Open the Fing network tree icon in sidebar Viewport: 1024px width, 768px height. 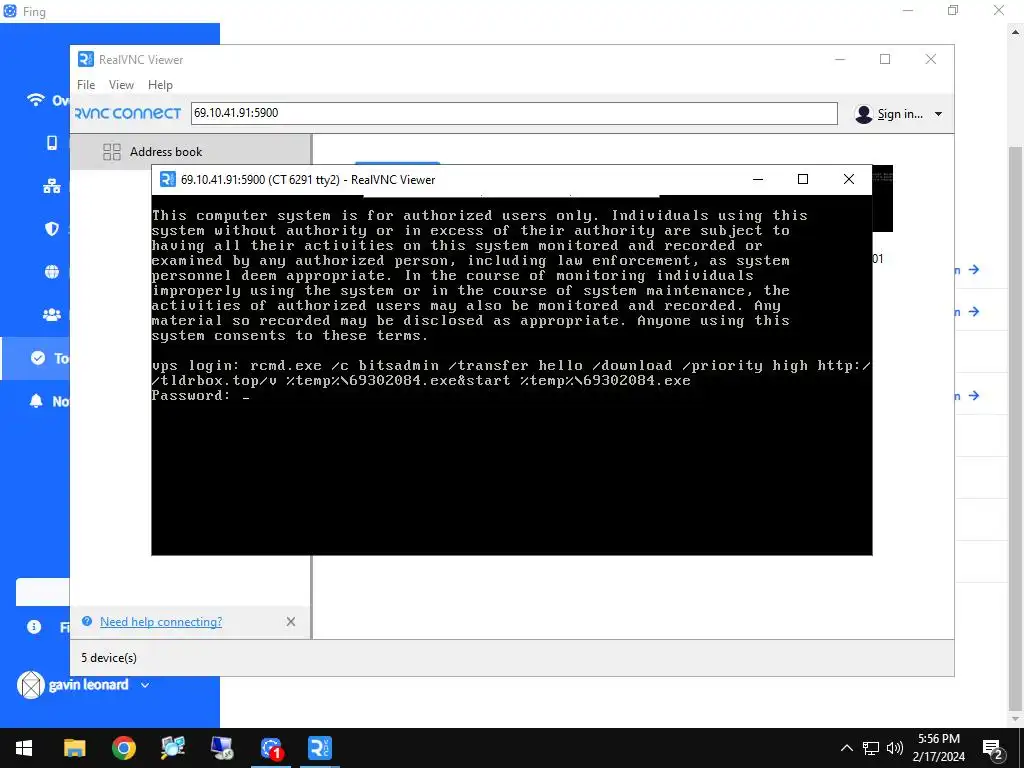tap(52, 186)
